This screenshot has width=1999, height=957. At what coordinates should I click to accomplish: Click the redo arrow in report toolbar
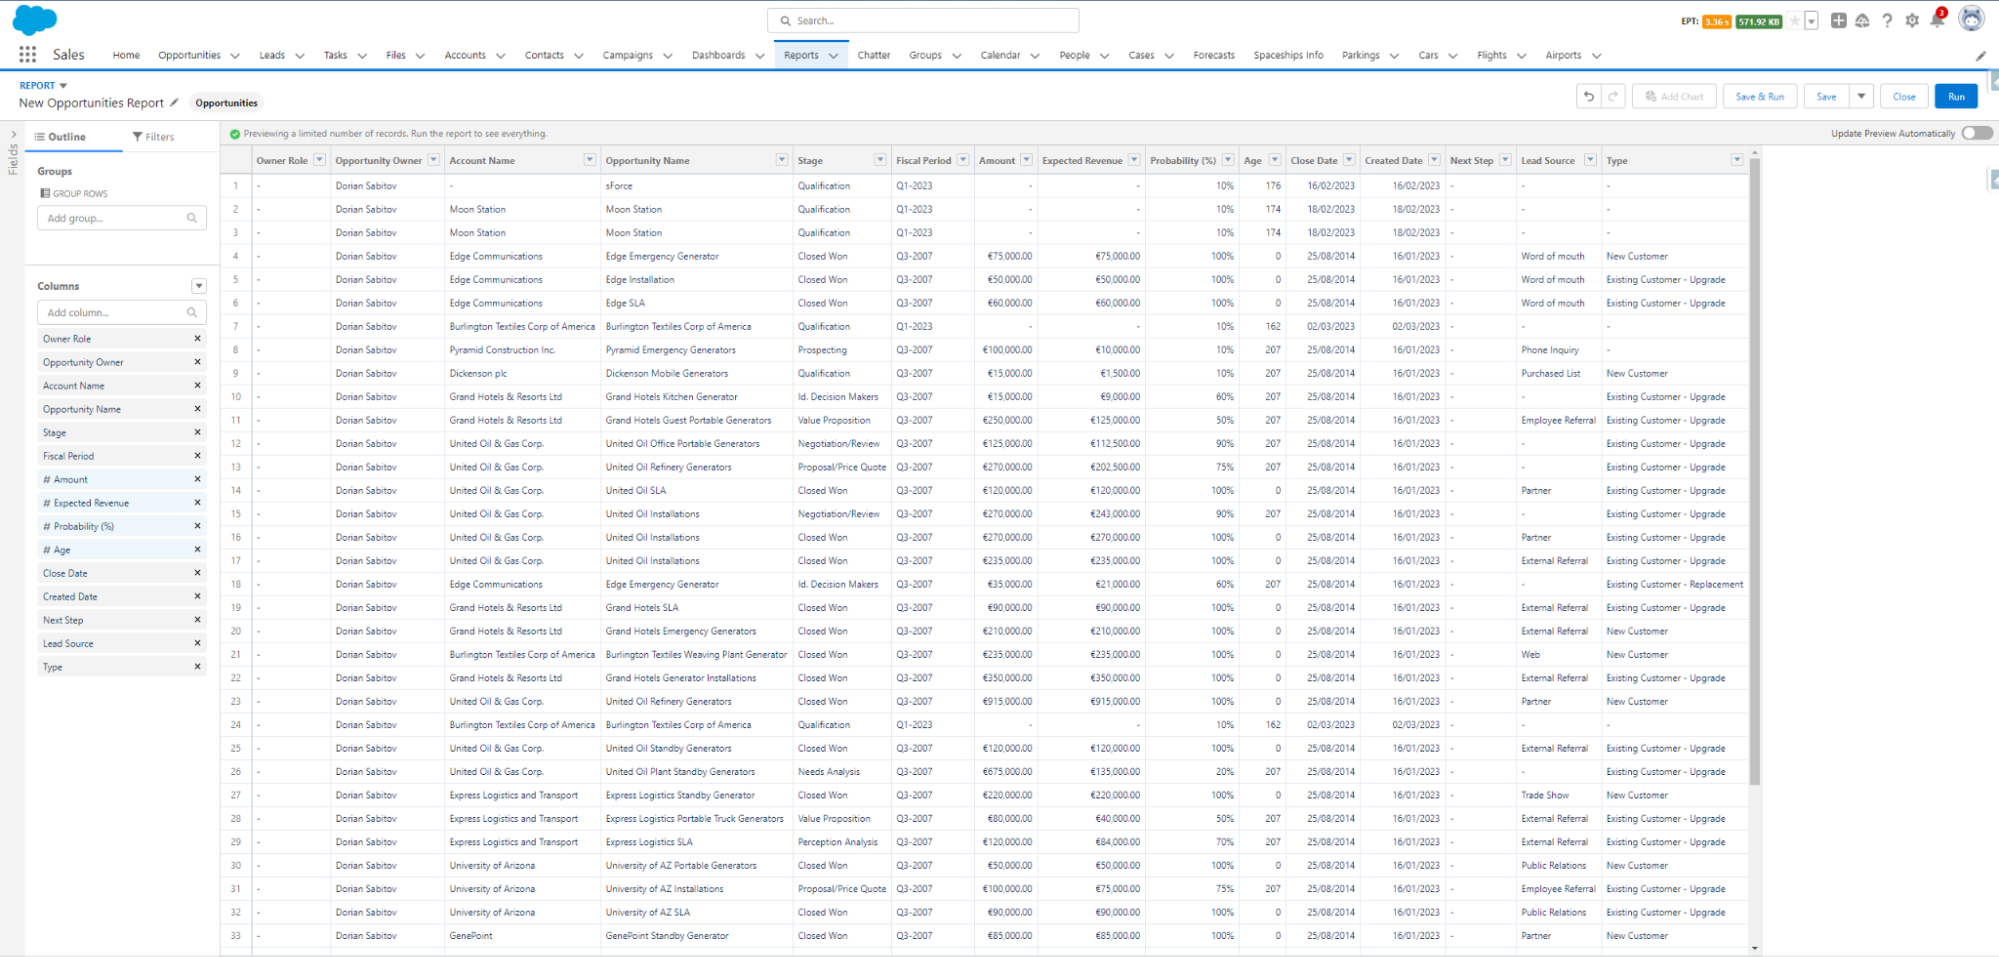pyautogui.click(x=1614, y=96)
